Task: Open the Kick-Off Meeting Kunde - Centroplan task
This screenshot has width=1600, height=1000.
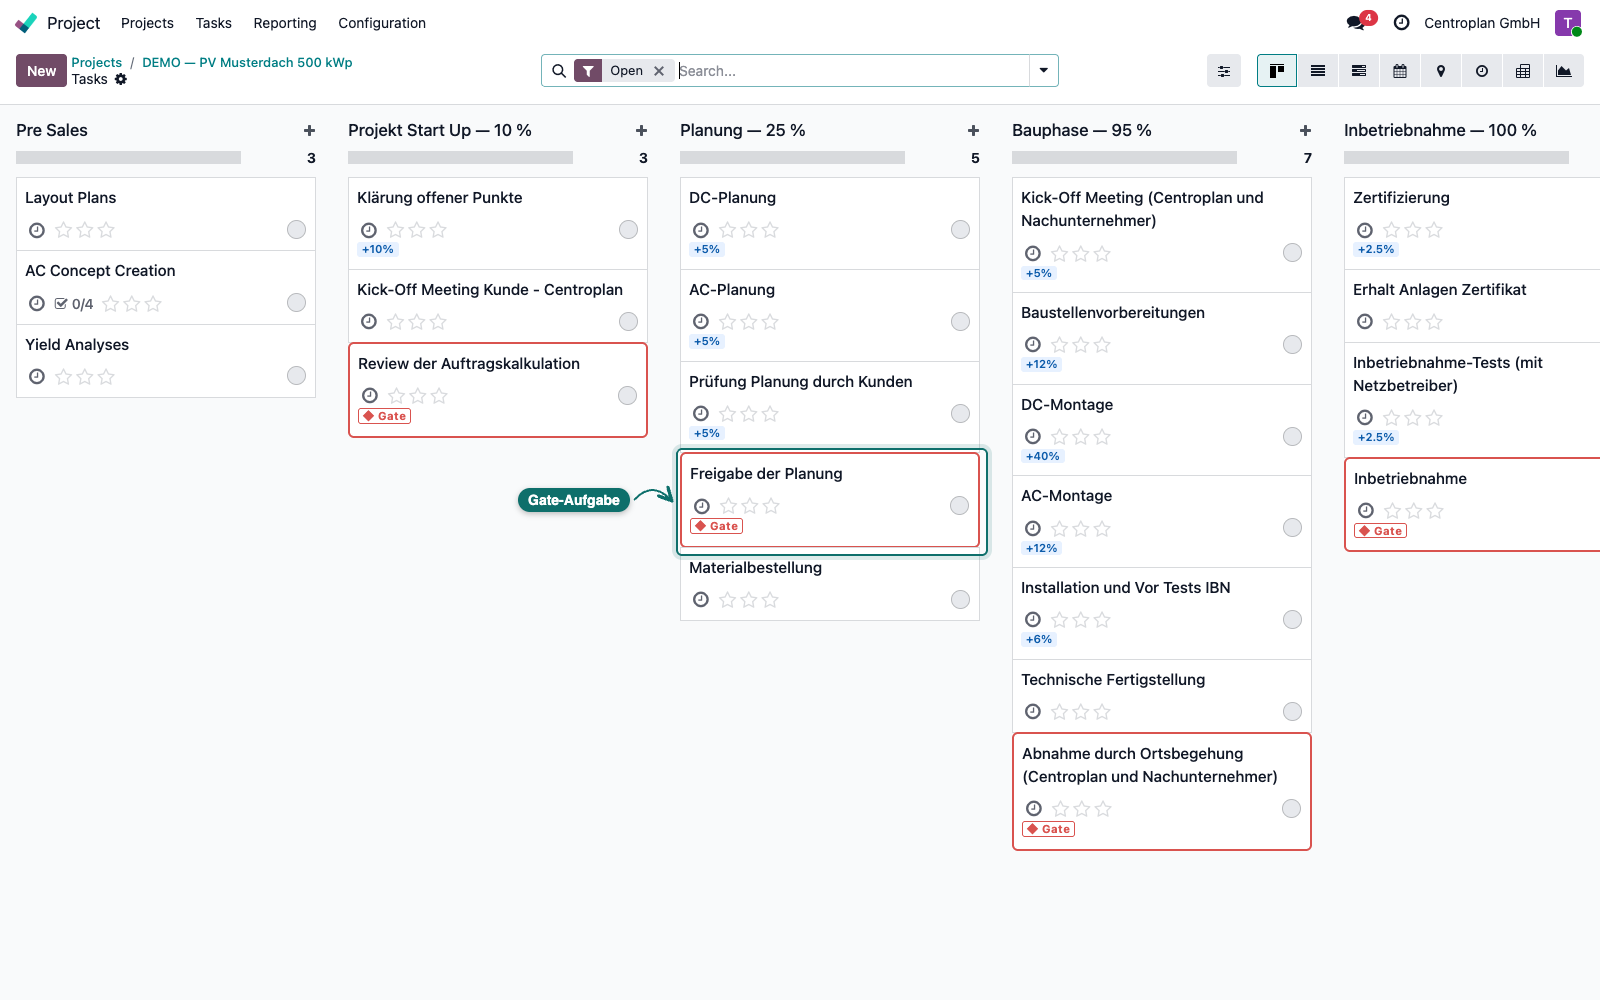Action: pyautogui.click(x=498, y=306)
